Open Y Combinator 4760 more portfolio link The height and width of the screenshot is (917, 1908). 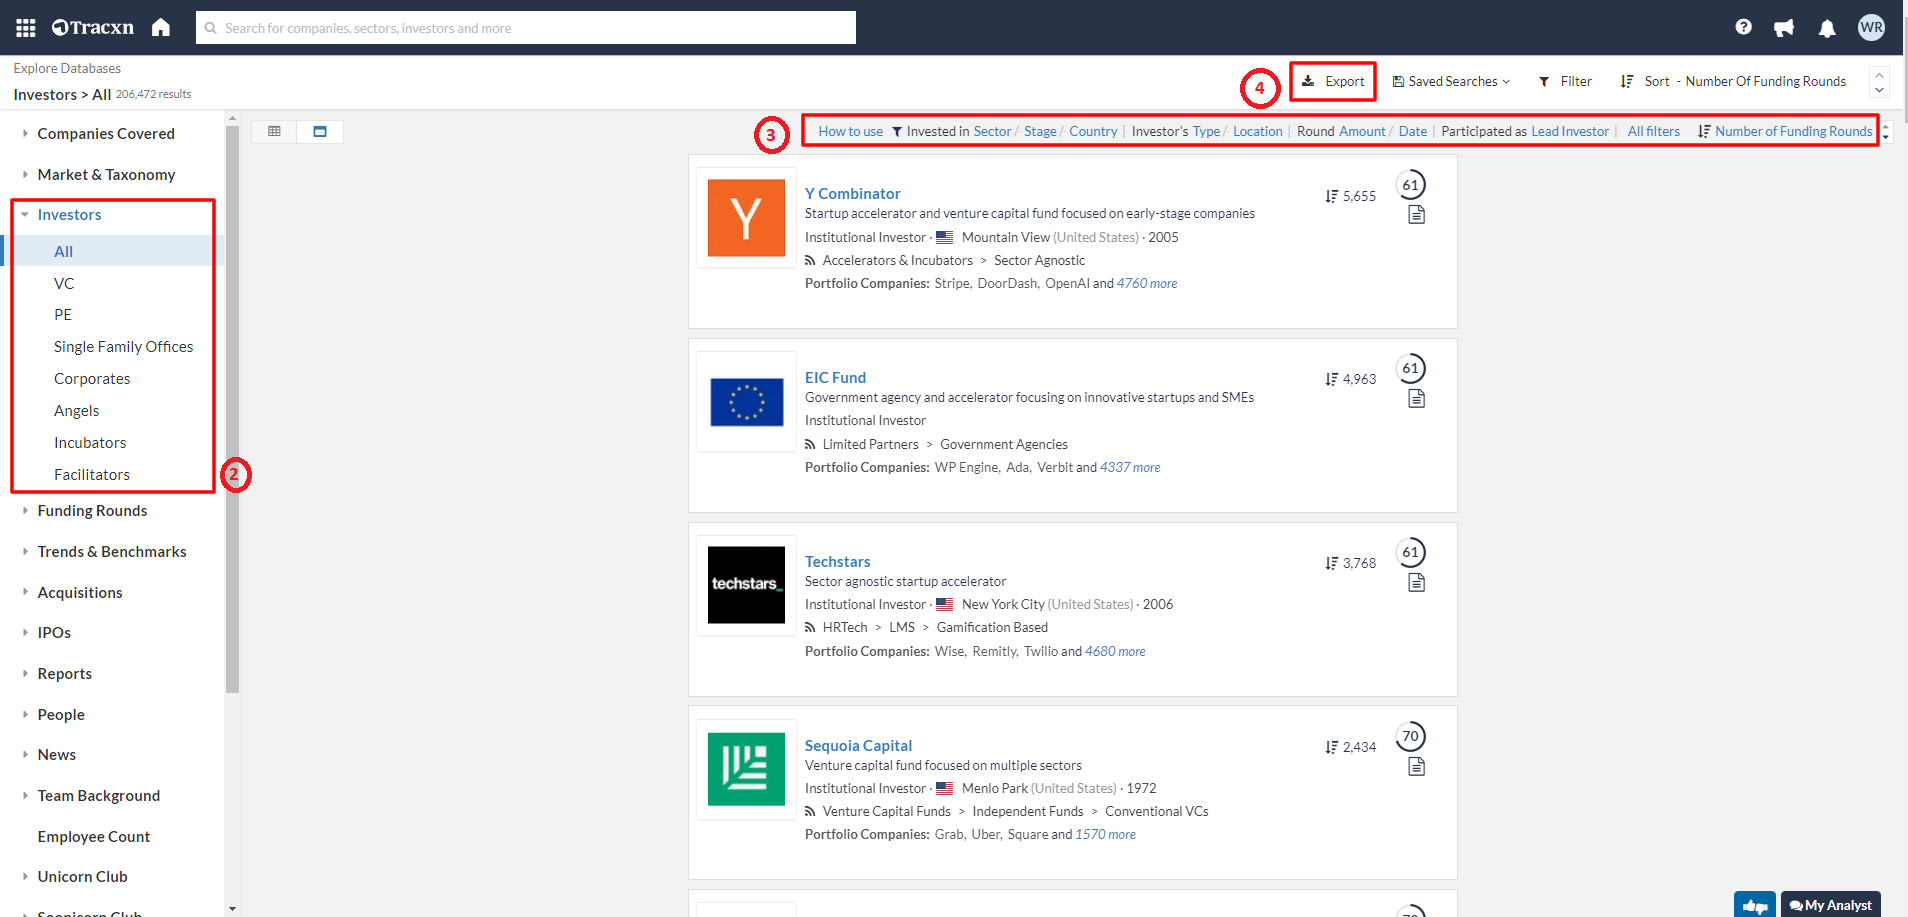coord(1147,283)
